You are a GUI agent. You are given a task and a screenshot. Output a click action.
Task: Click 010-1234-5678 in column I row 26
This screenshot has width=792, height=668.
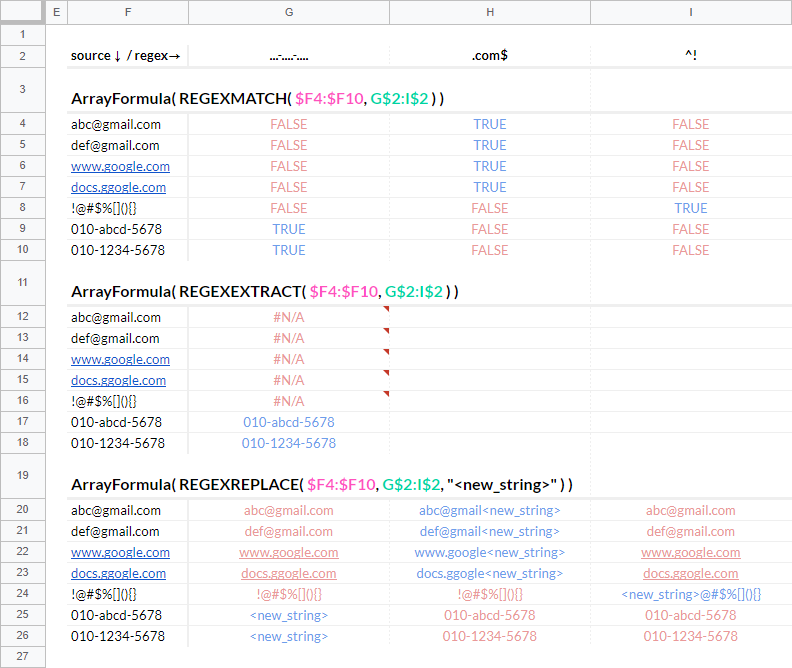coord(691,637)
